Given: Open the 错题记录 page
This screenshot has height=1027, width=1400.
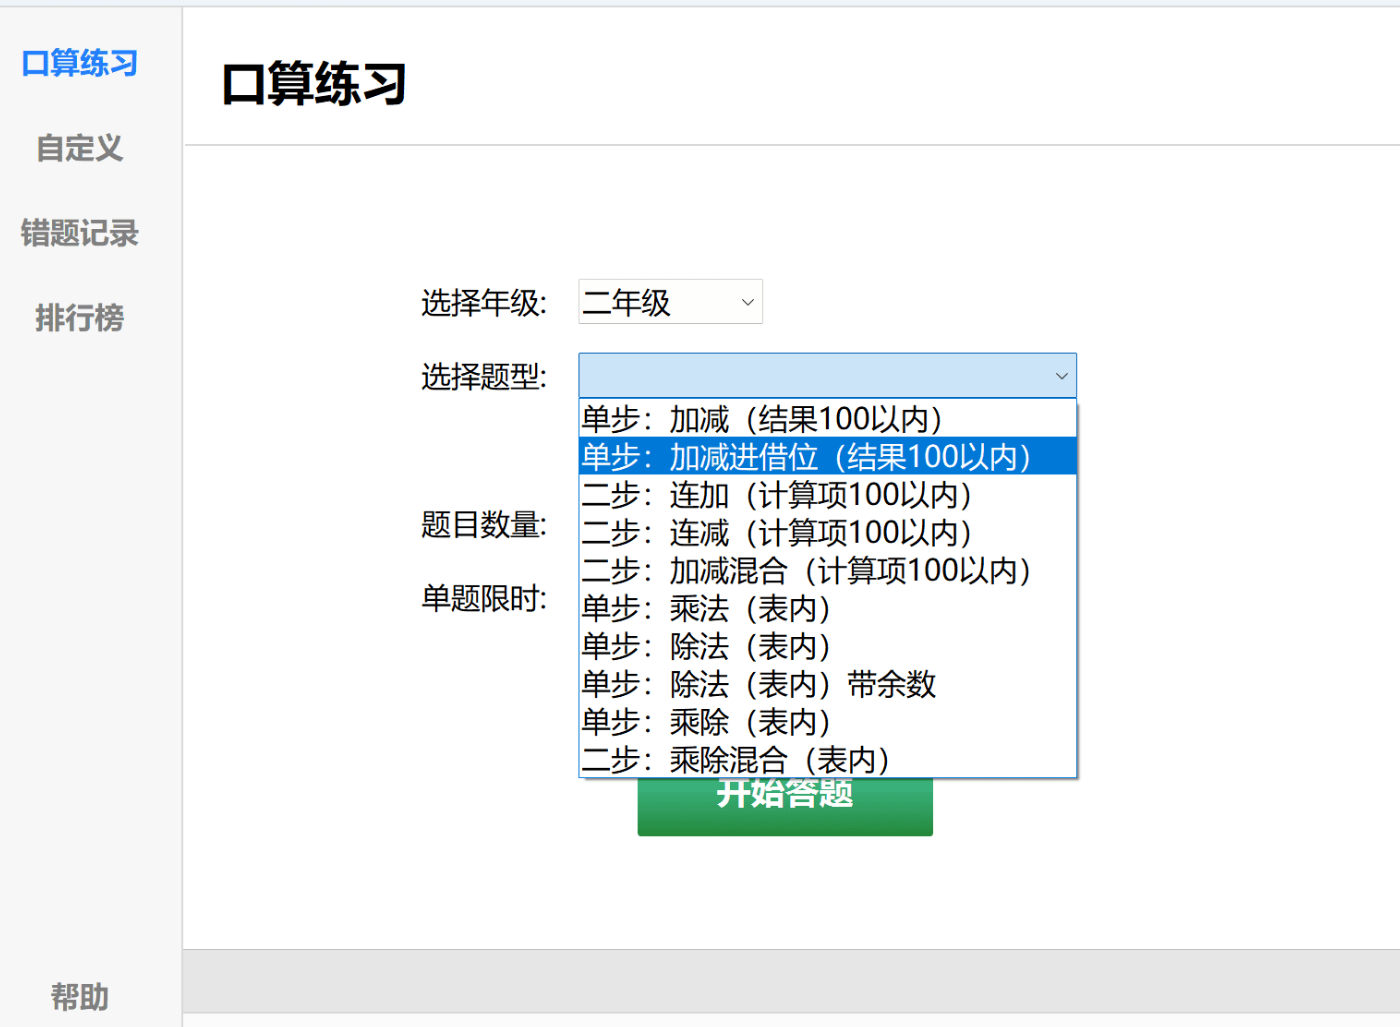Looking at the screenshot, I should (x=80, y=234).
